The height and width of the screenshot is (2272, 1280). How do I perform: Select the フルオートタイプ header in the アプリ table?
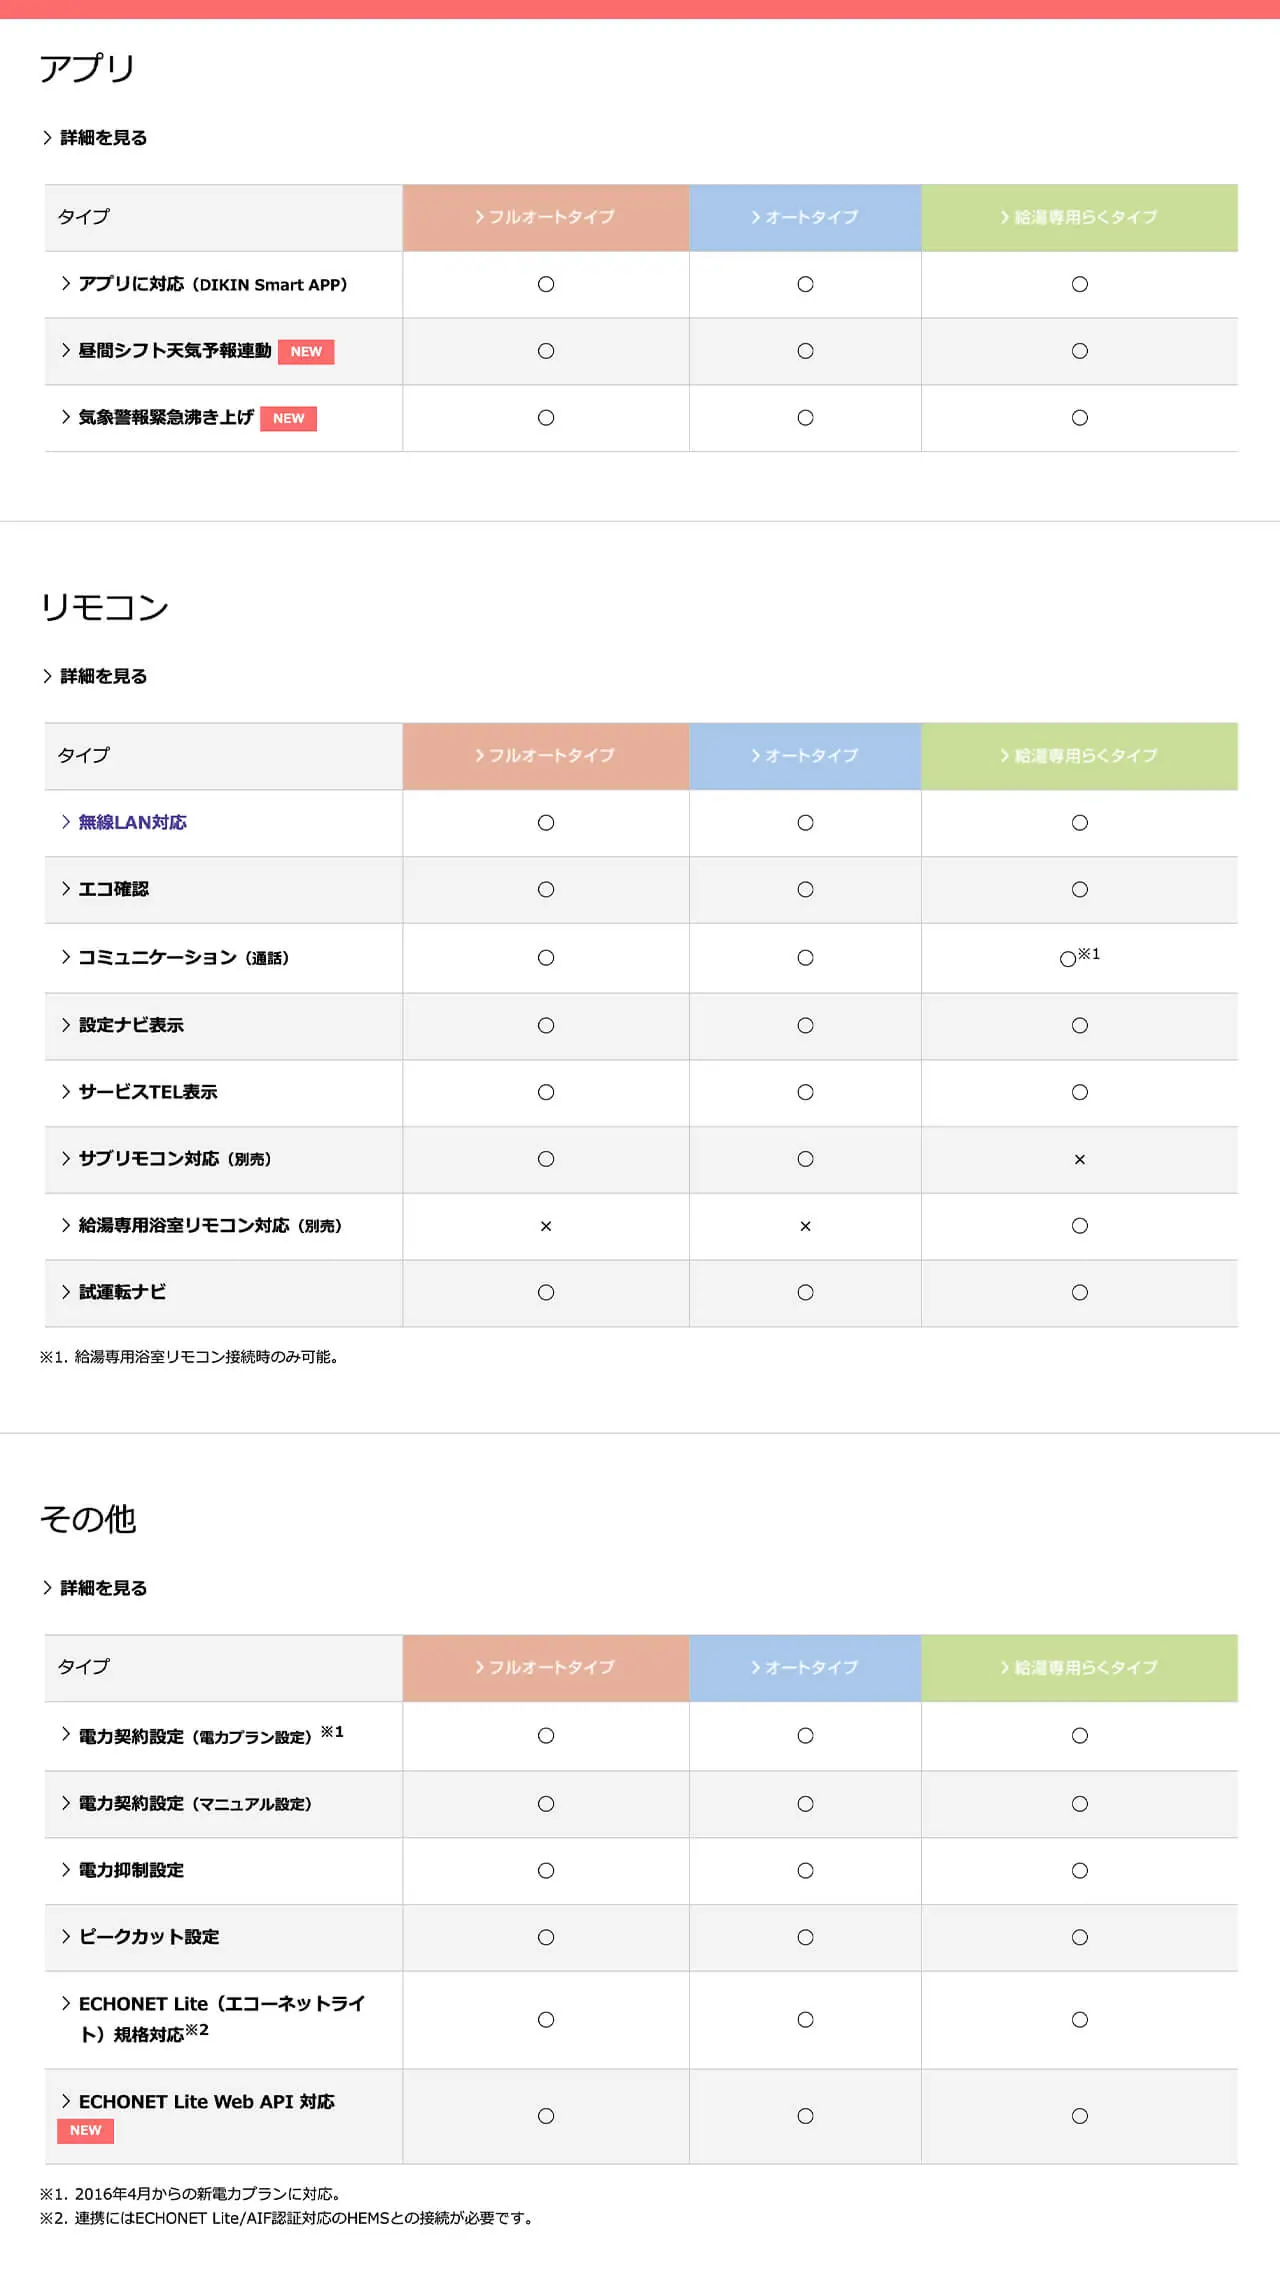(545, 217)
